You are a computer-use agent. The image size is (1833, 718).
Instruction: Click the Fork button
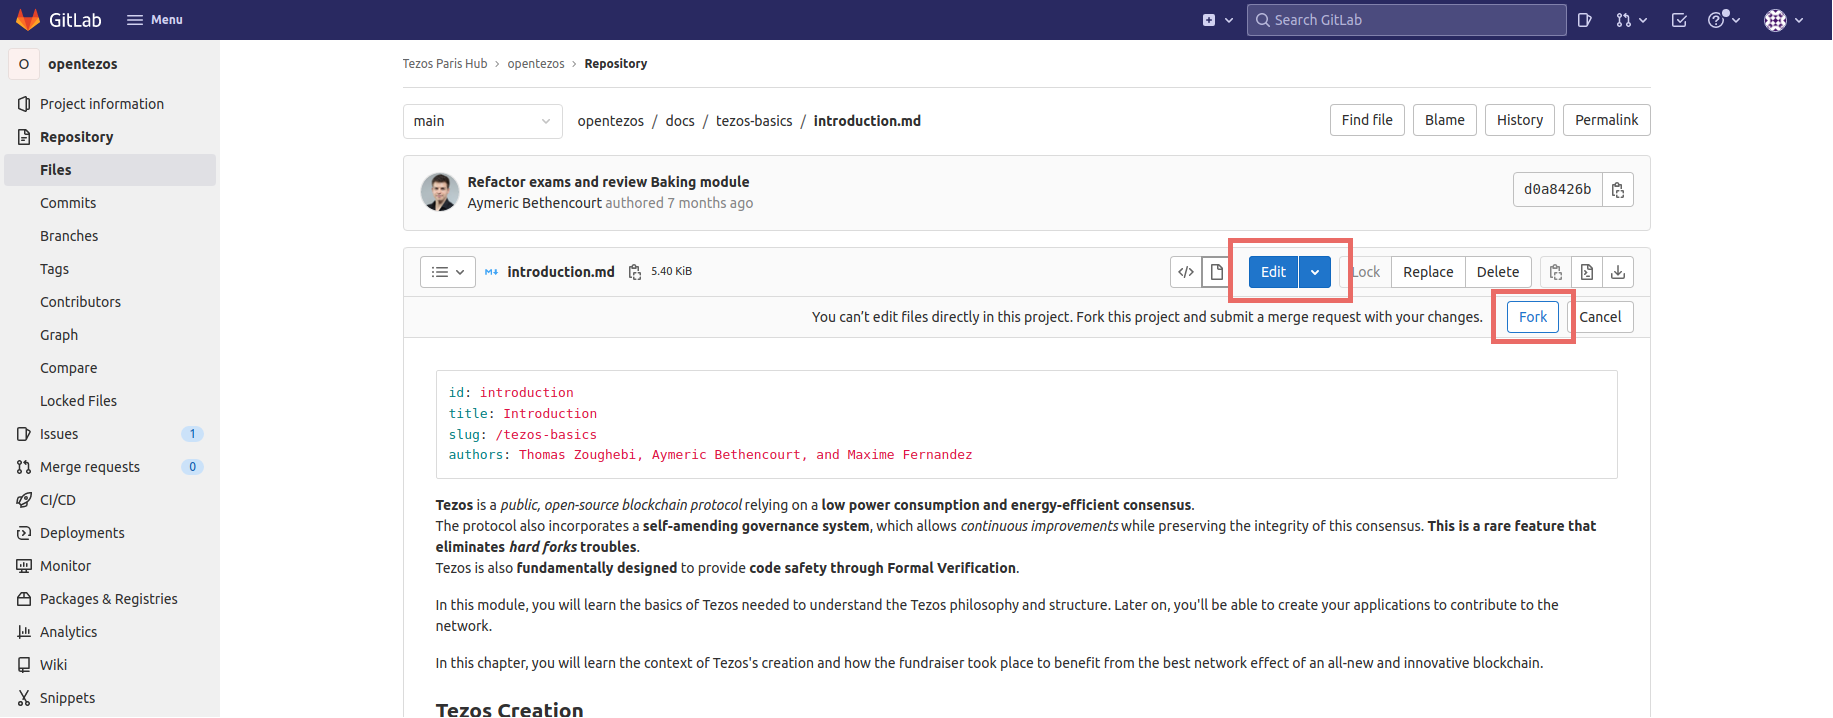[x=1532, y=317]
